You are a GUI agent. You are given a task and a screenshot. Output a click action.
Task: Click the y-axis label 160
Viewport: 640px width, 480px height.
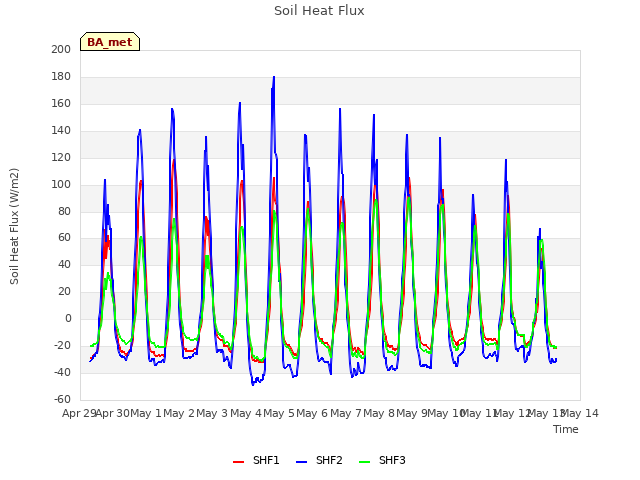[61, 103]
